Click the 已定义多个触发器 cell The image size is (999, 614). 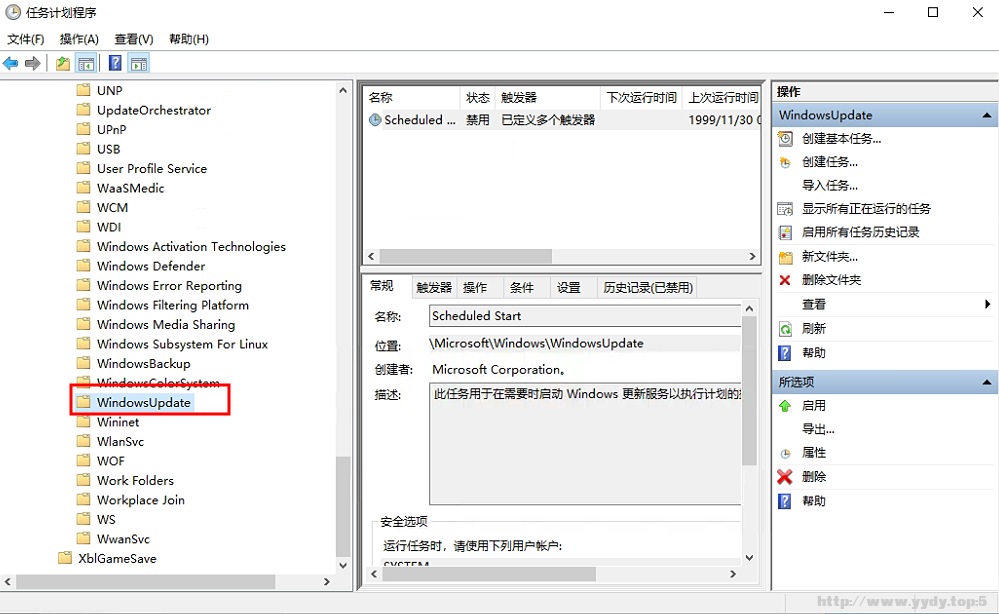click(548, 120)
